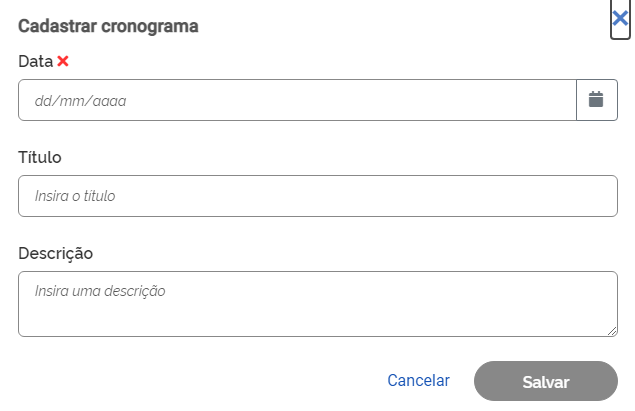Cancel the schedule registration
Viewport: 635px width, 411px height.
[x=418, y=381]
